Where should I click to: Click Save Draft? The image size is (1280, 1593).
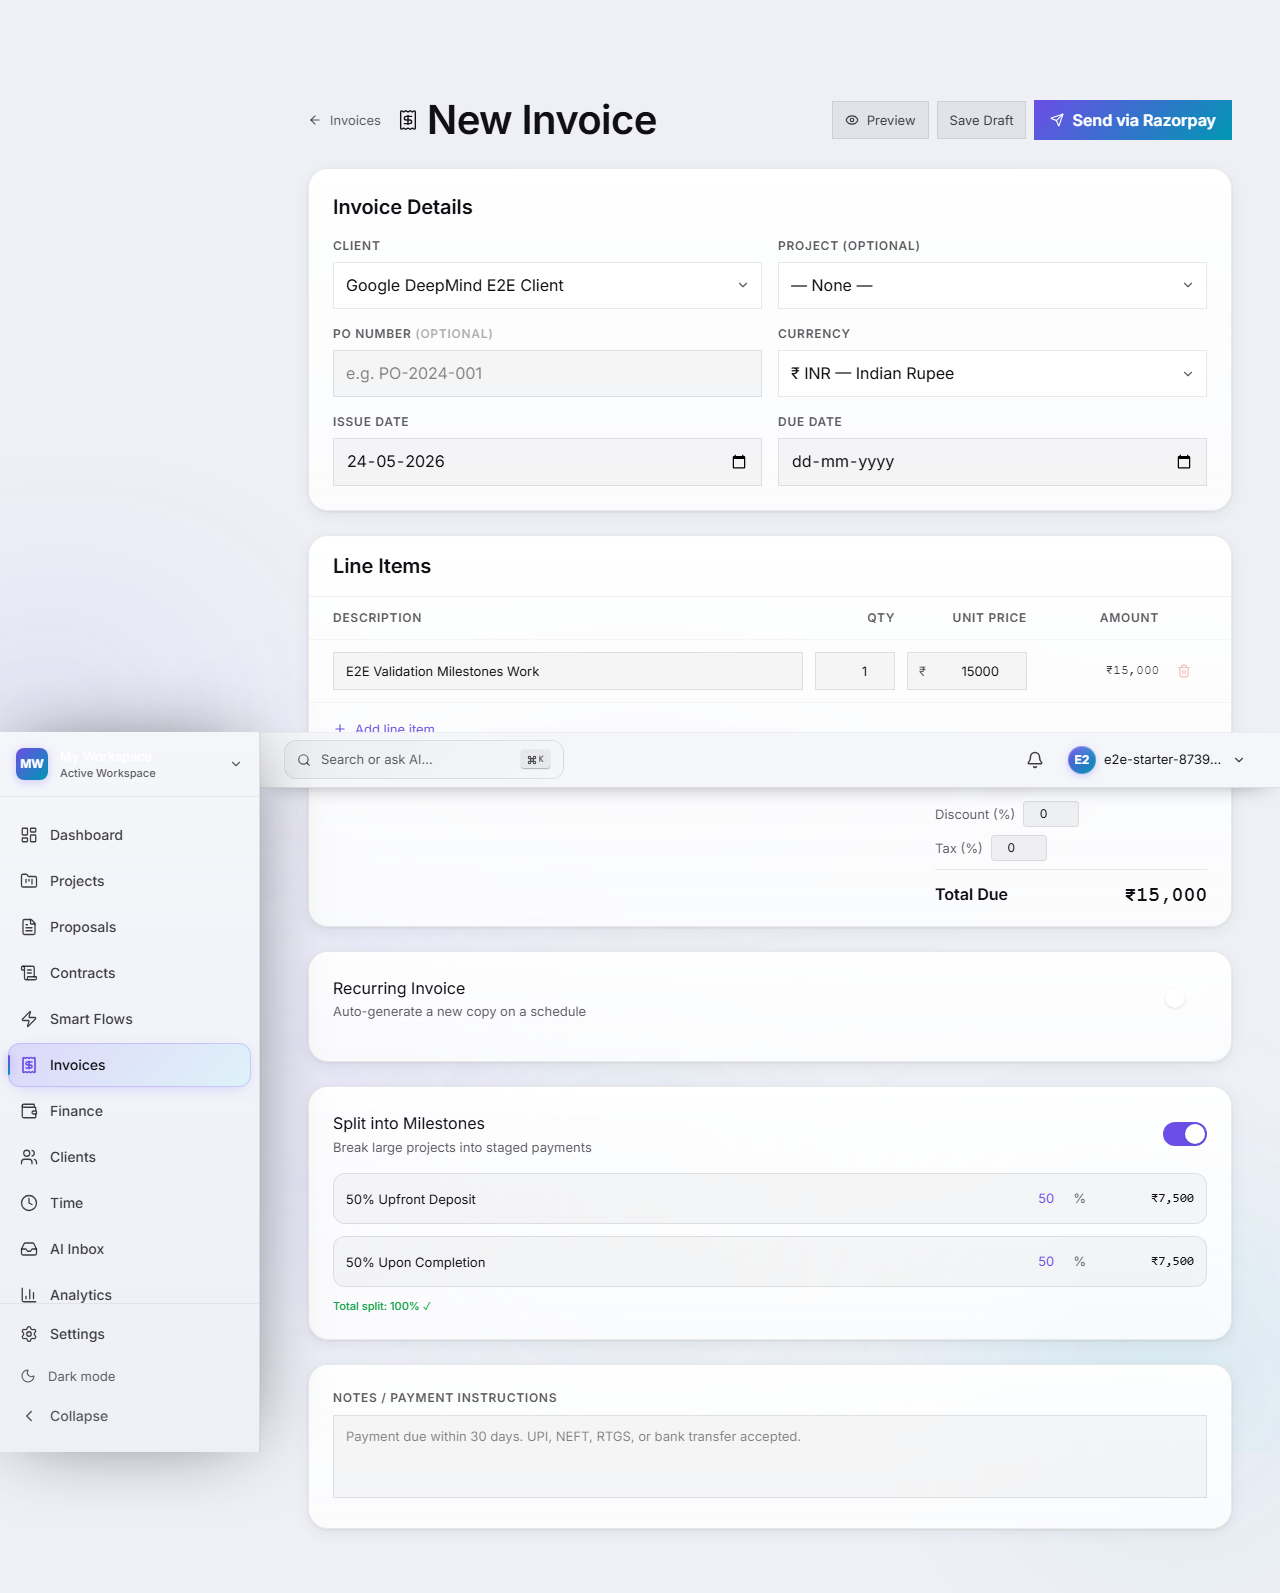coord(981,120)
